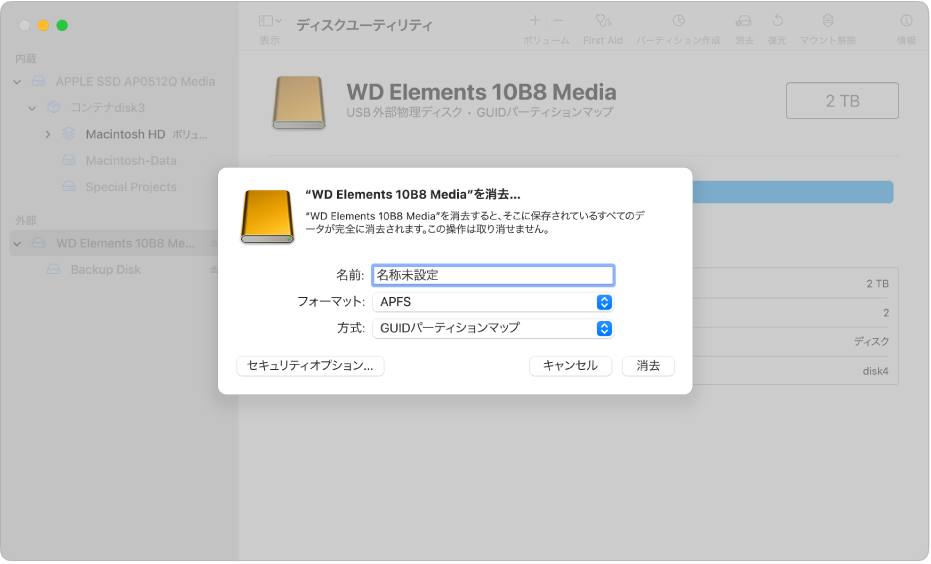Collapse APPLE SSD AP0512Q Media chevron
The width and height of the screenshot is (931, 564).
tap(17, 82)
